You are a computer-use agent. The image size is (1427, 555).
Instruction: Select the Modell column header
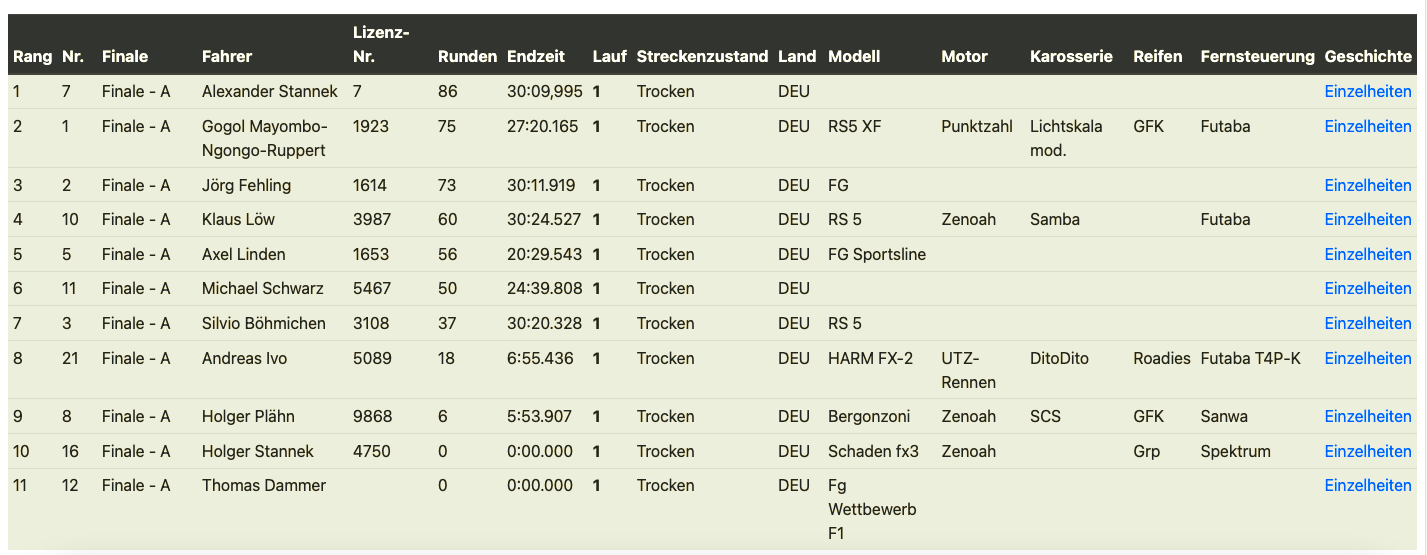[854, 57]
